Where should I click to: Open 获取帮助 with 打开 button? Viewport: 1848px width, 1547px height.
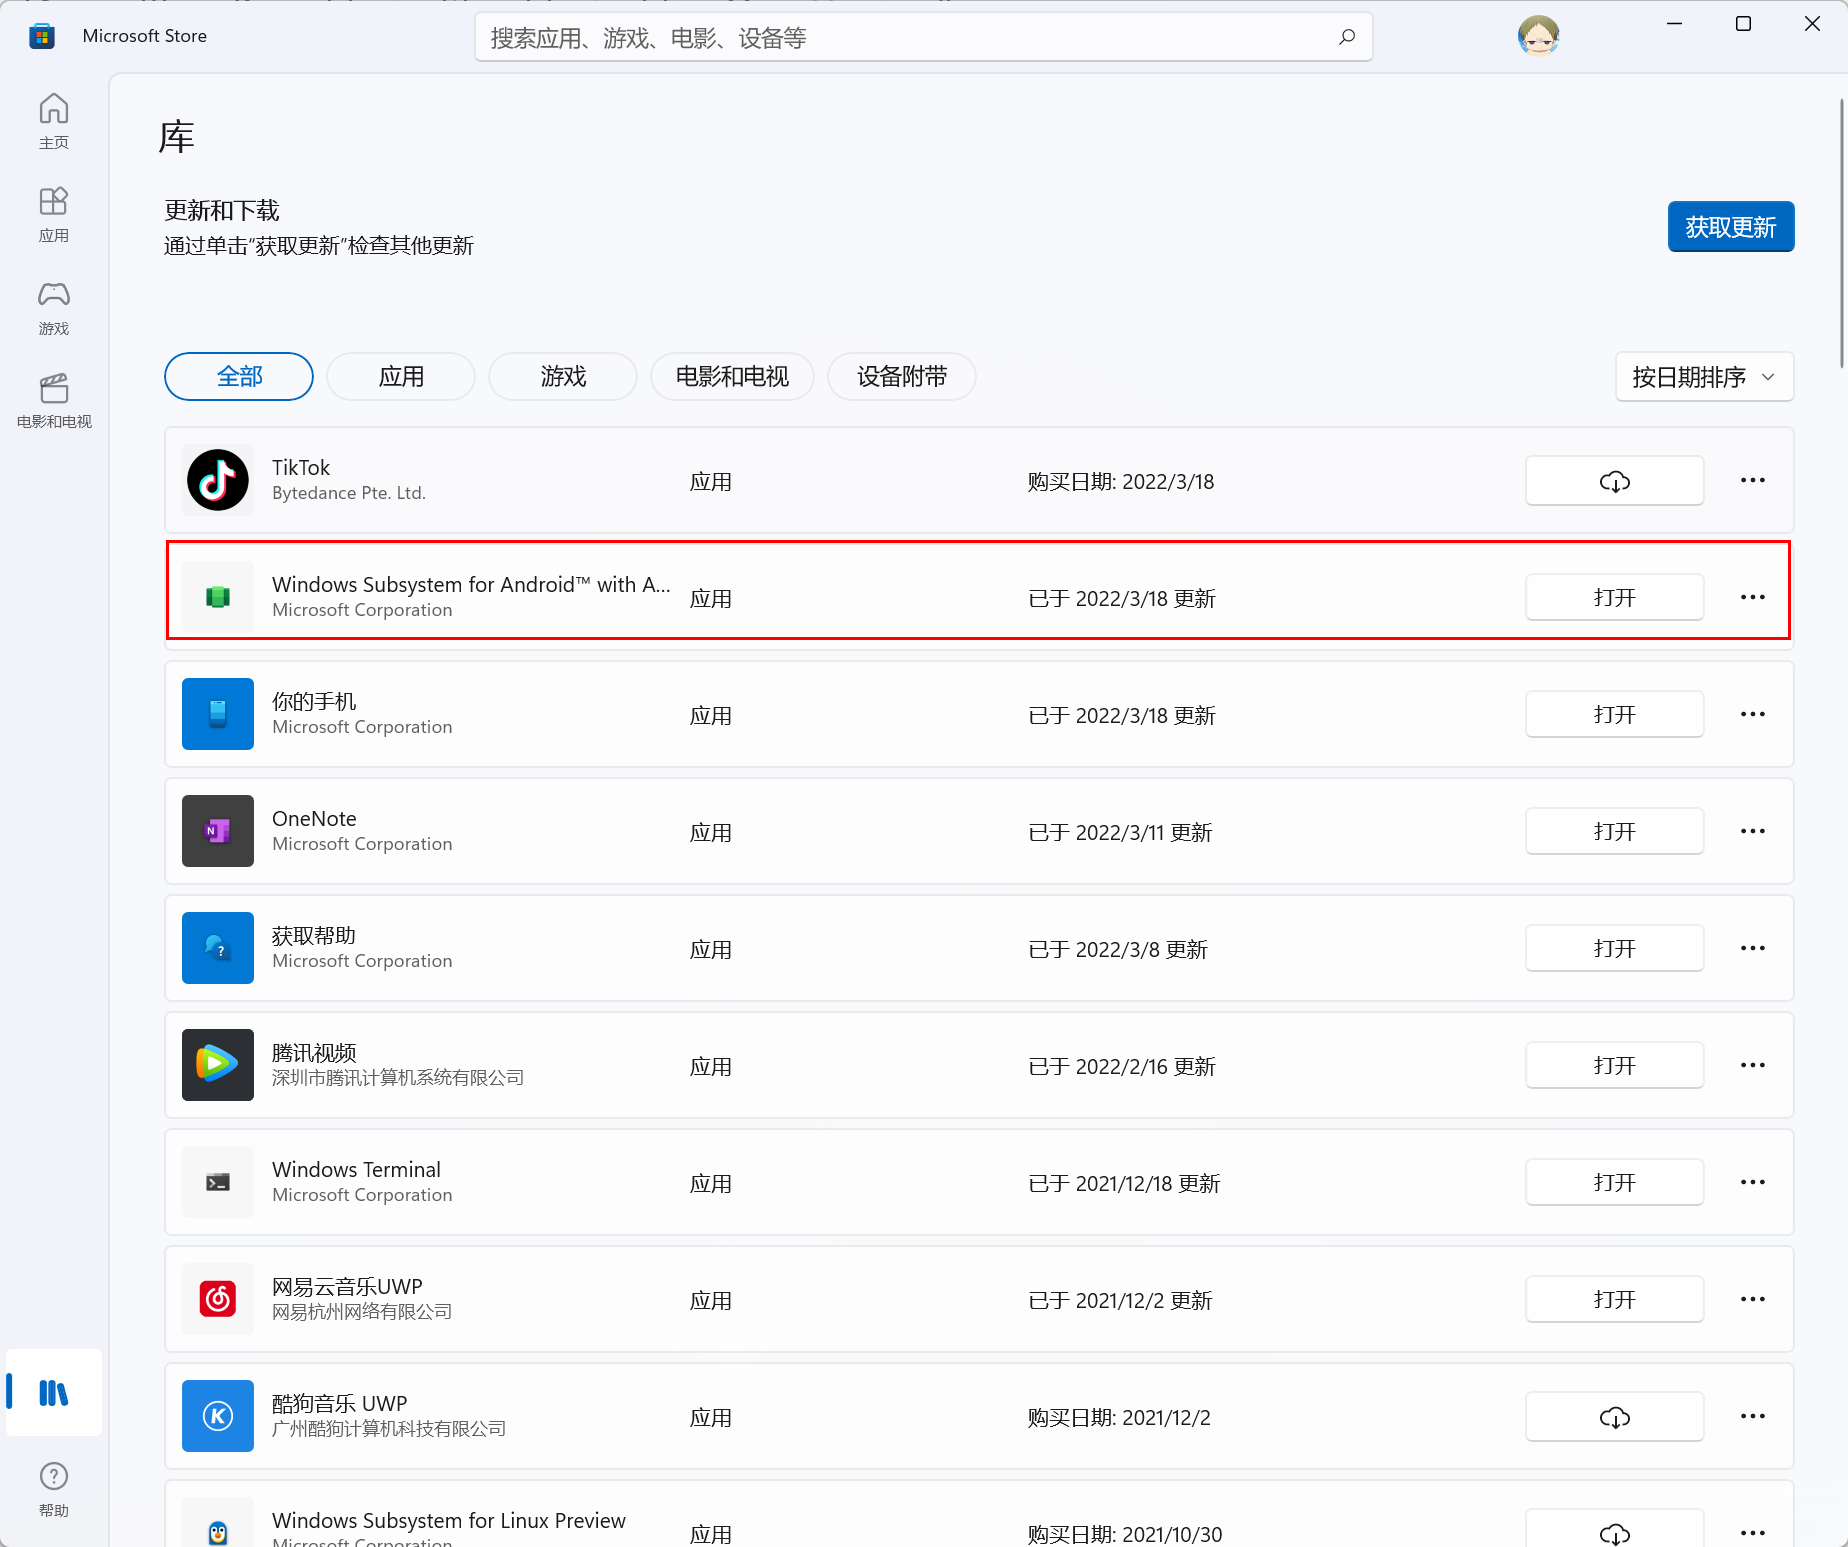(1614, 949)
